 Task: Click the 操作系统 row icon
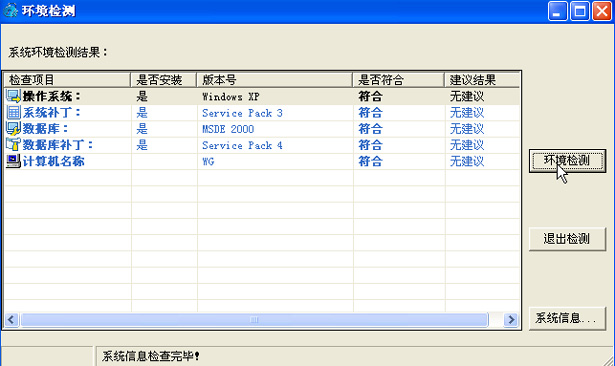click(13, 97)
